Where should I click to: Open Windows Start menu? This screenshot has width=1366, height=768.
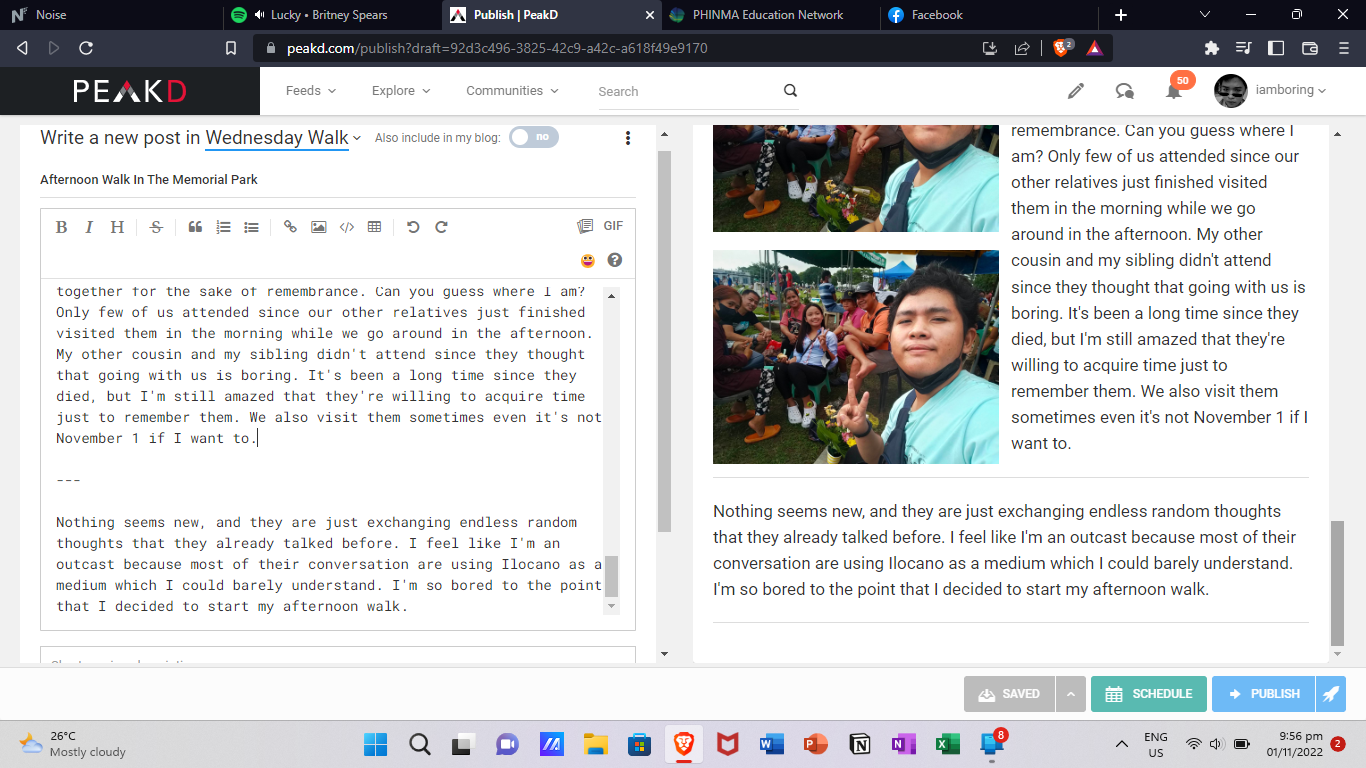376,744
